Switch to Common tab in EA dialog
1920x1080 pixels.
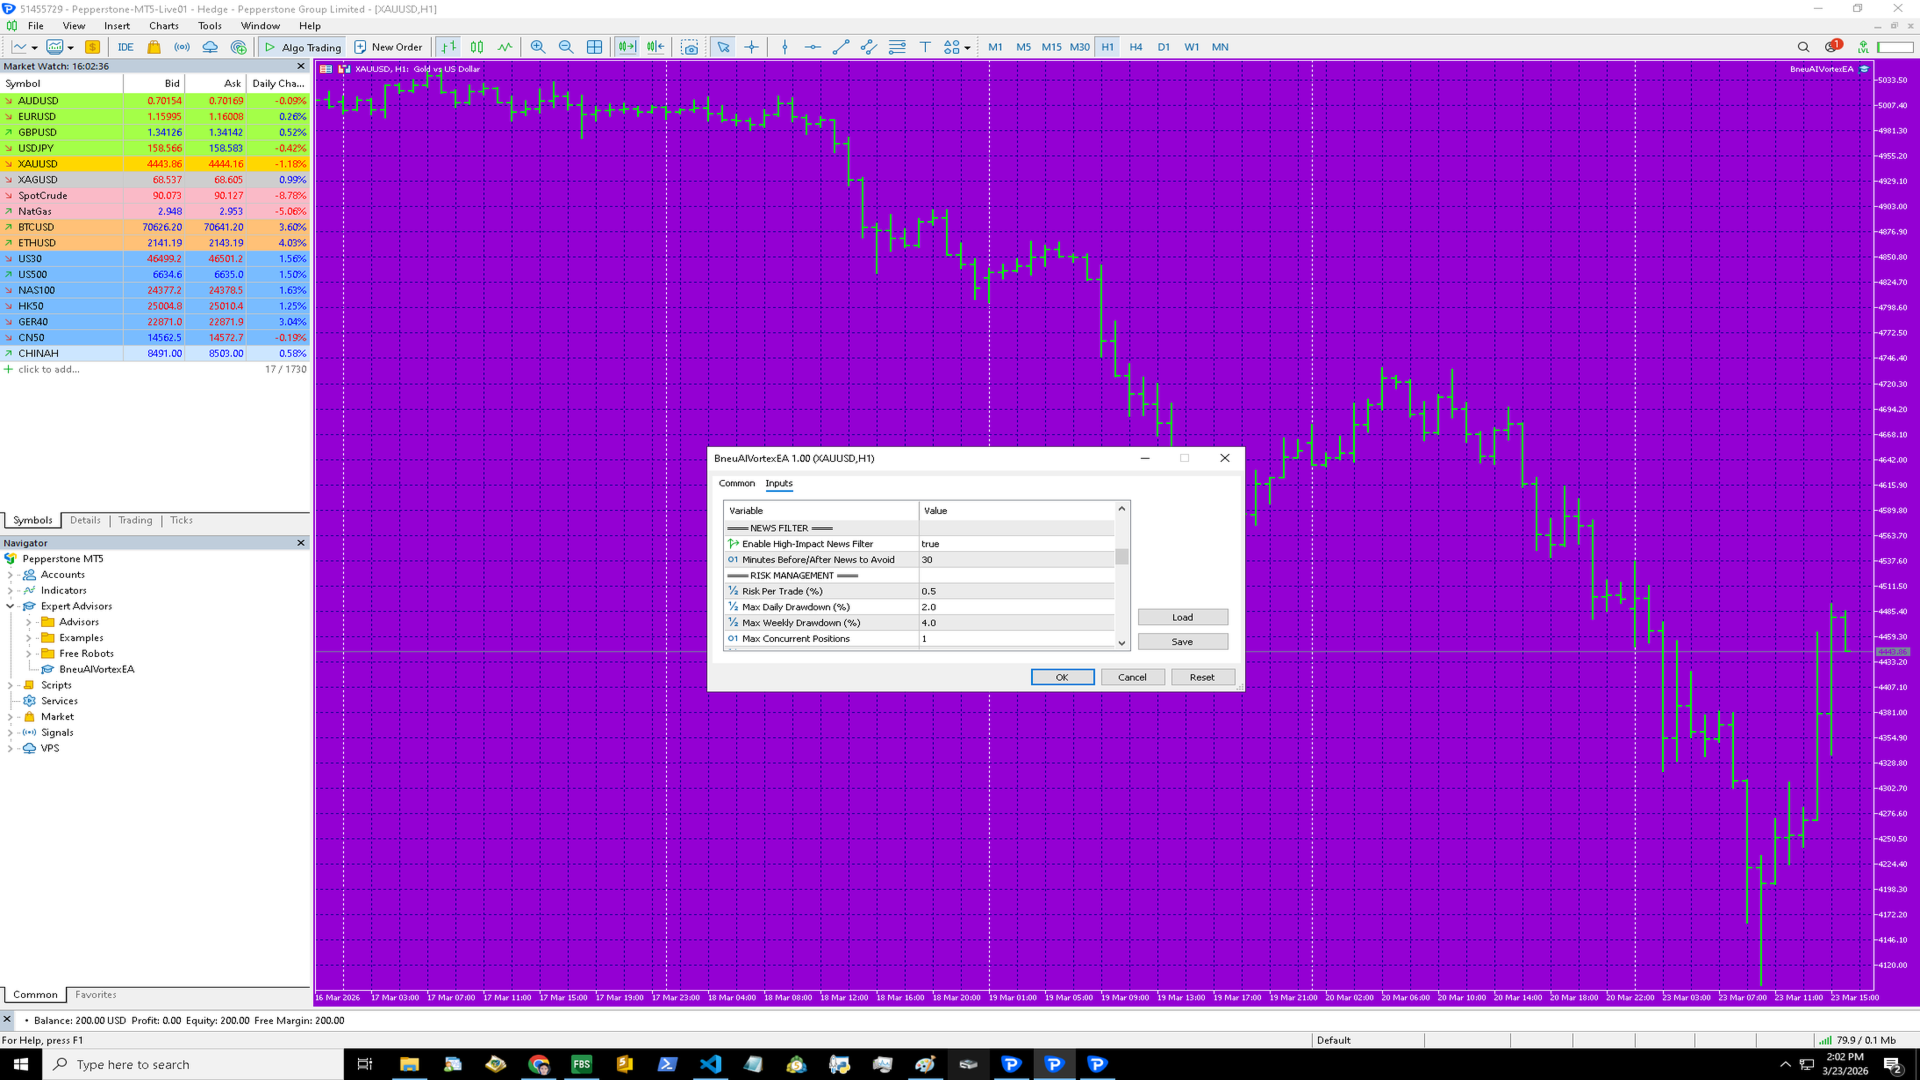(736, 484)
